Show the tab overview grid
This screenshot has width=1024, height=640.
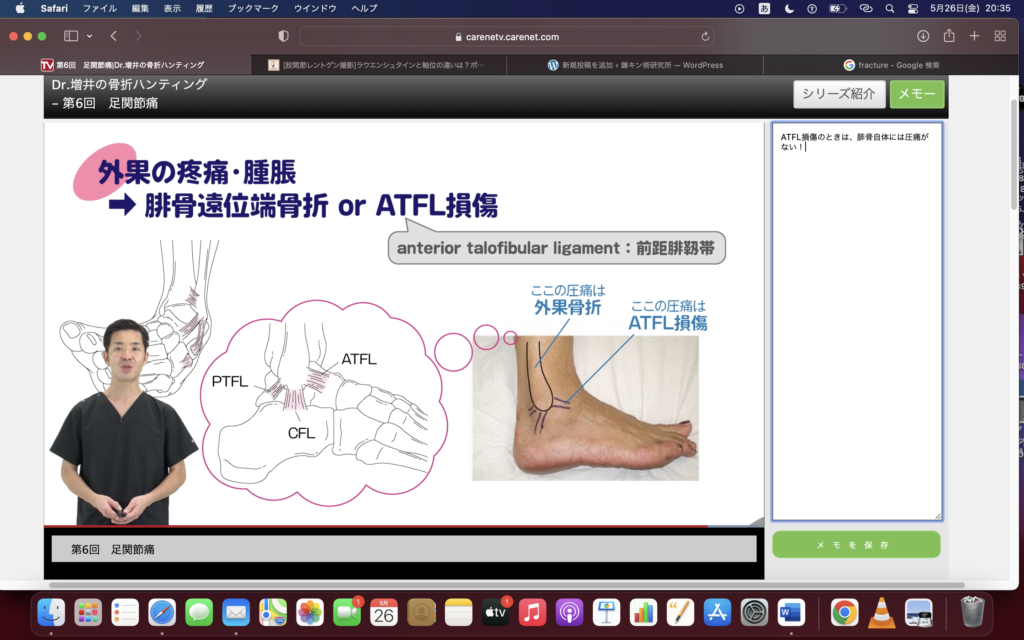1000,36
